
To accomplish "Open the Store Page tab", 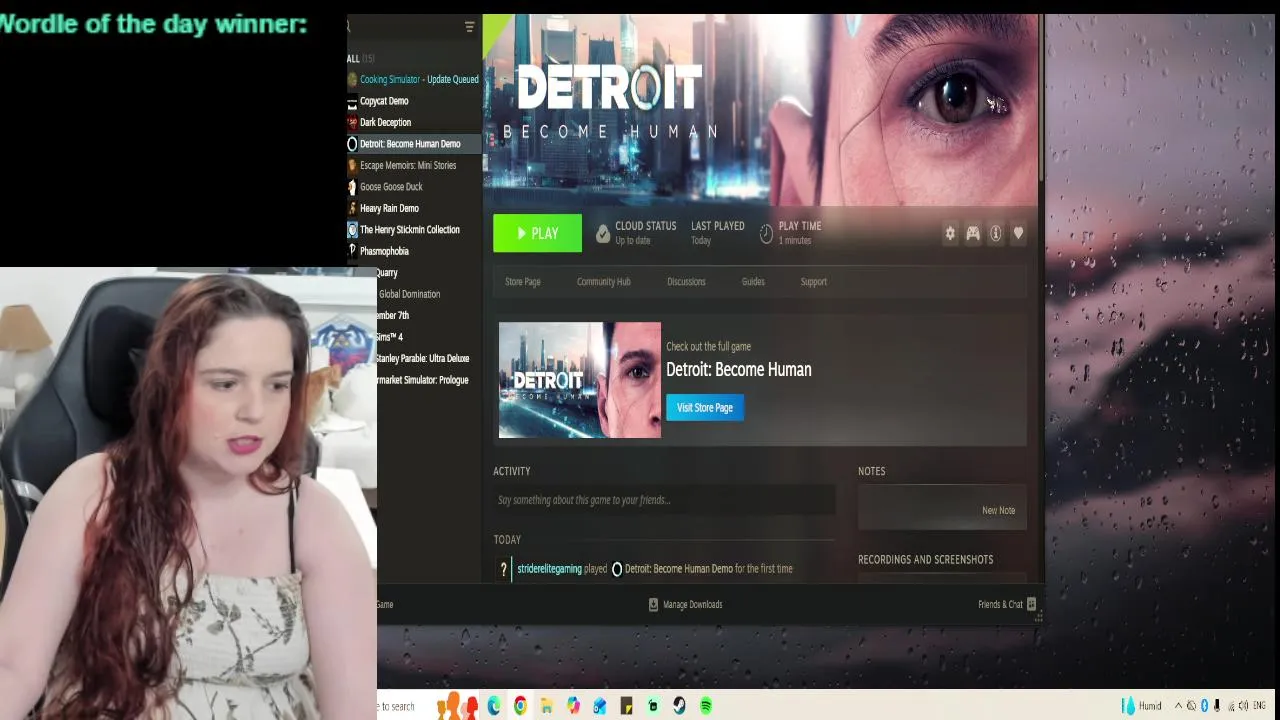I will point(522,282).
